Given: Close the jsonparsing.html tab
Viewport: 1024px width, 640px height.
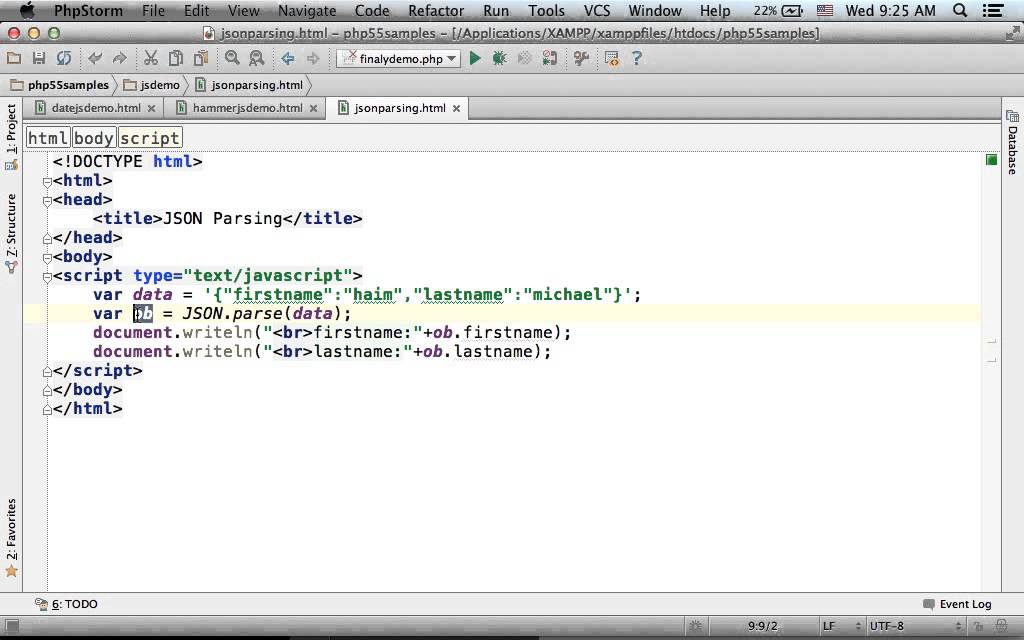Looking at the screenshot, I should (456, 108).
